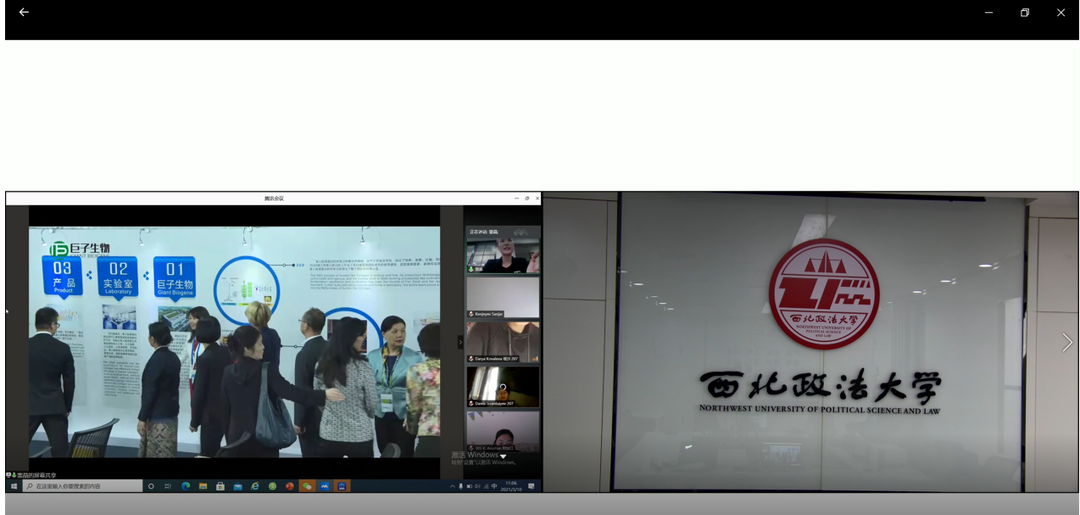Click the Task View icon in taskbar
This screenshot has height=515, width=1080.
pyautogui.click(x=167, y=486)
